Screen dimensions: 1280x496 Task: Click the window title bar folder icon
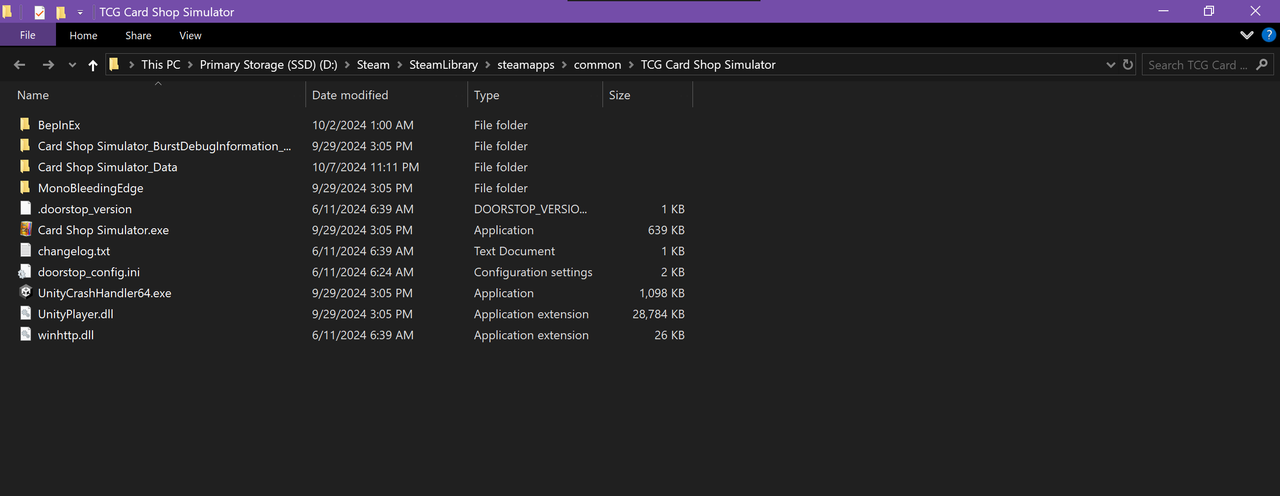pos(7,12)
